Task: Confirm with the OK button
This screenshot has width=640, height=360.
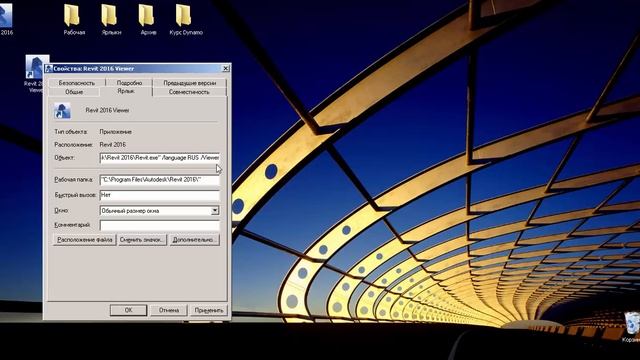Action: pyautogui.click(x=128, y=310)
